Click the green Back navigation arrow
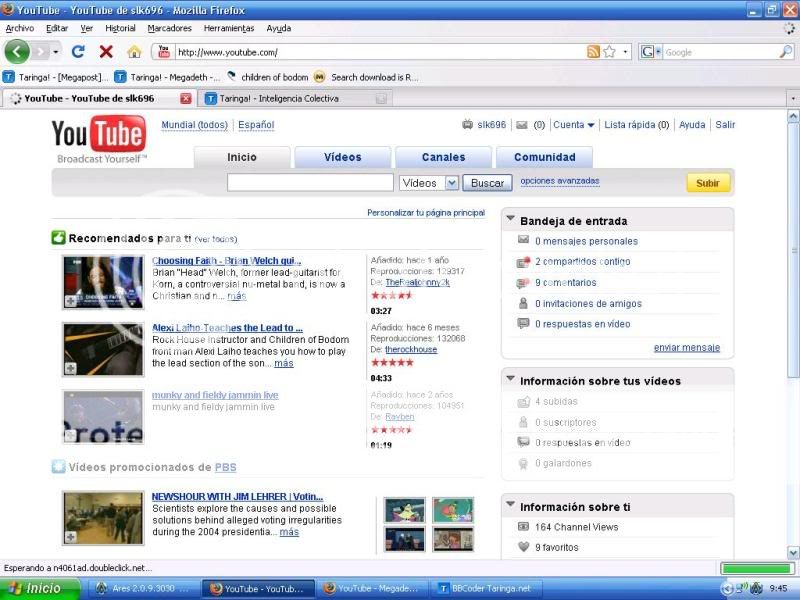This screenshot has height=600, width=800. pyautogui.click(x=17, y=52)
